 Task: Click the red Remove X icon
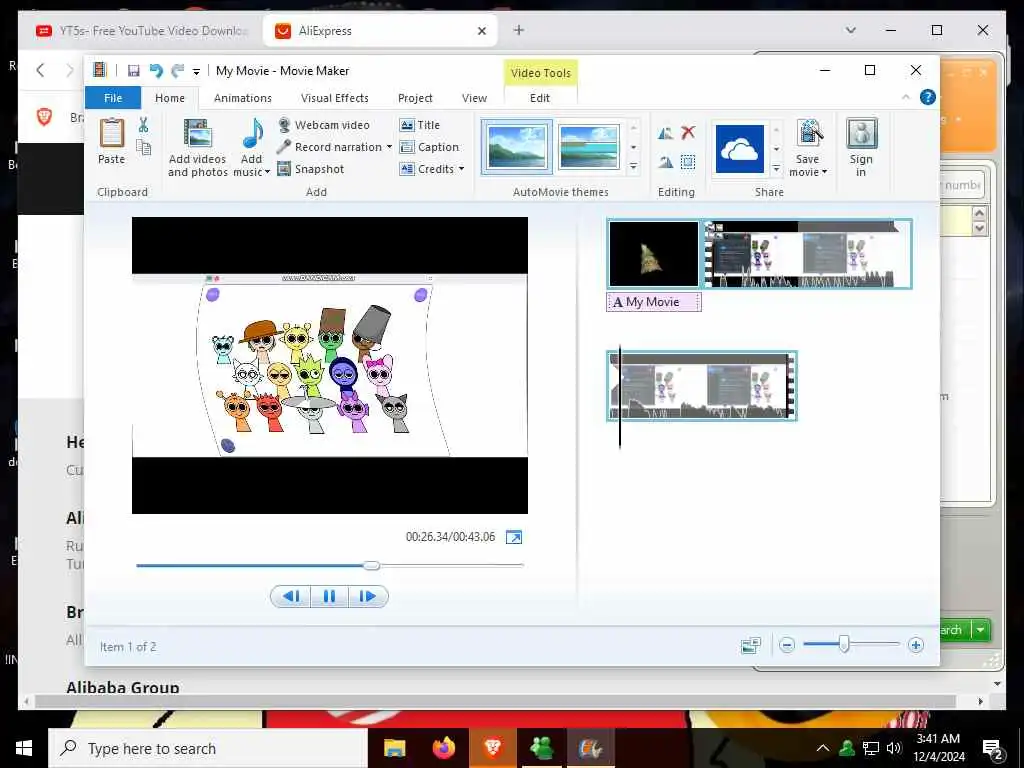[688, 133]
